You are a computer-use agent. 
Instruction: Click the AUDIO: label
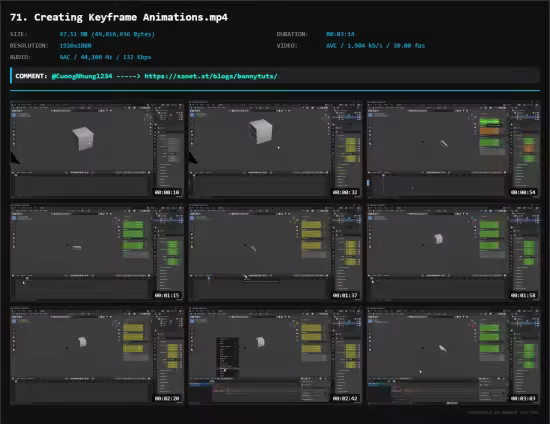pos(20,57)
